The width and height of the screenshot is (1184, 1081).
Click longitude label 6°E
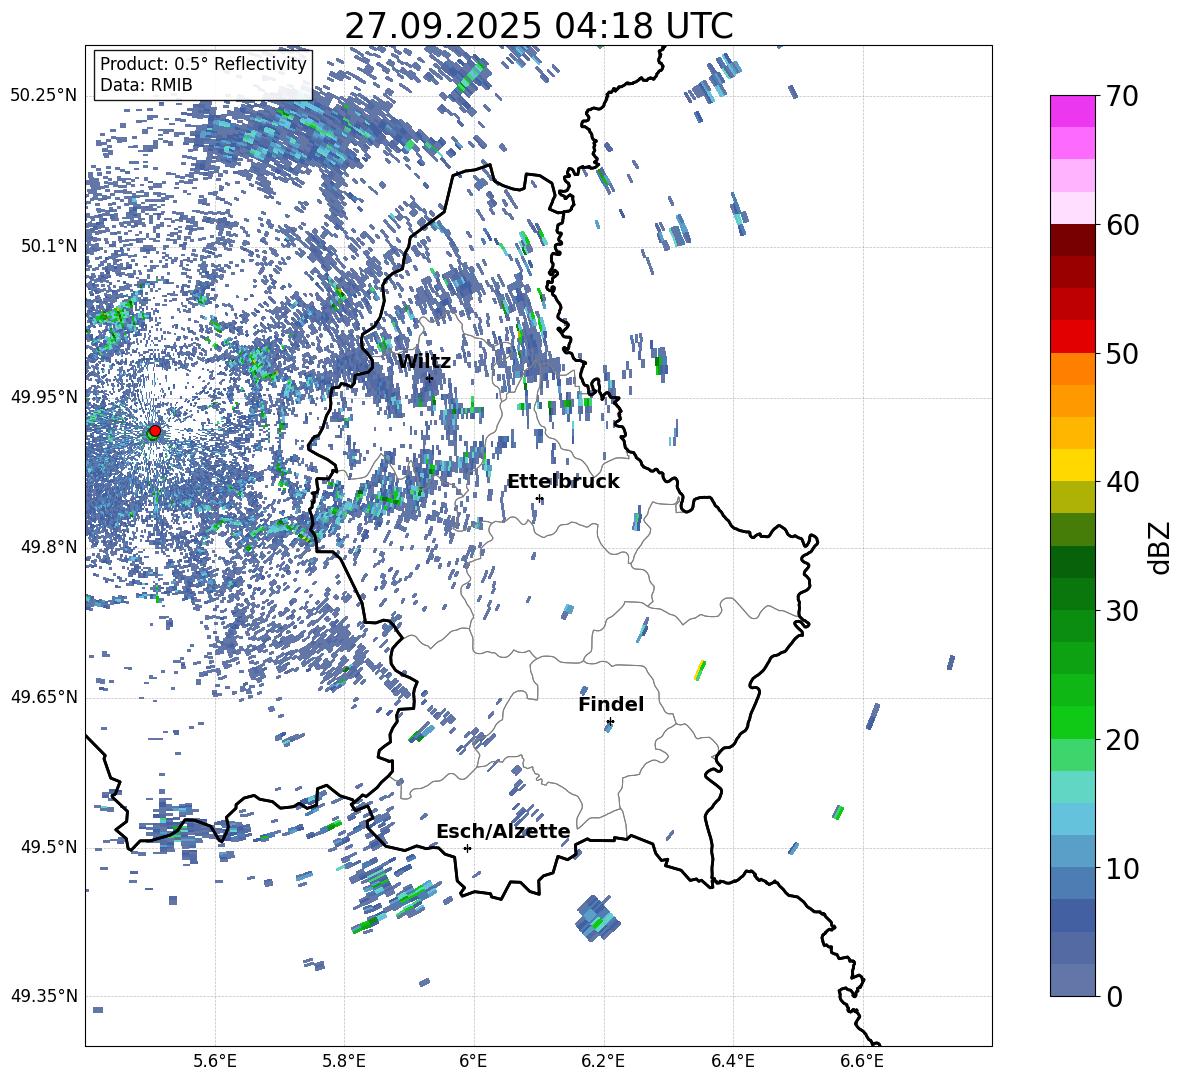coord(473,1061)
